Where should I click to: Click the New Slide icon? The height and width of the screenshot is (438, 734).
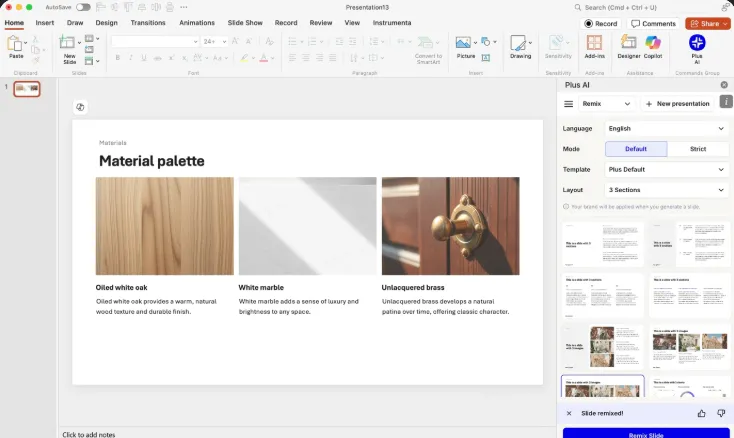pos(67,43)
